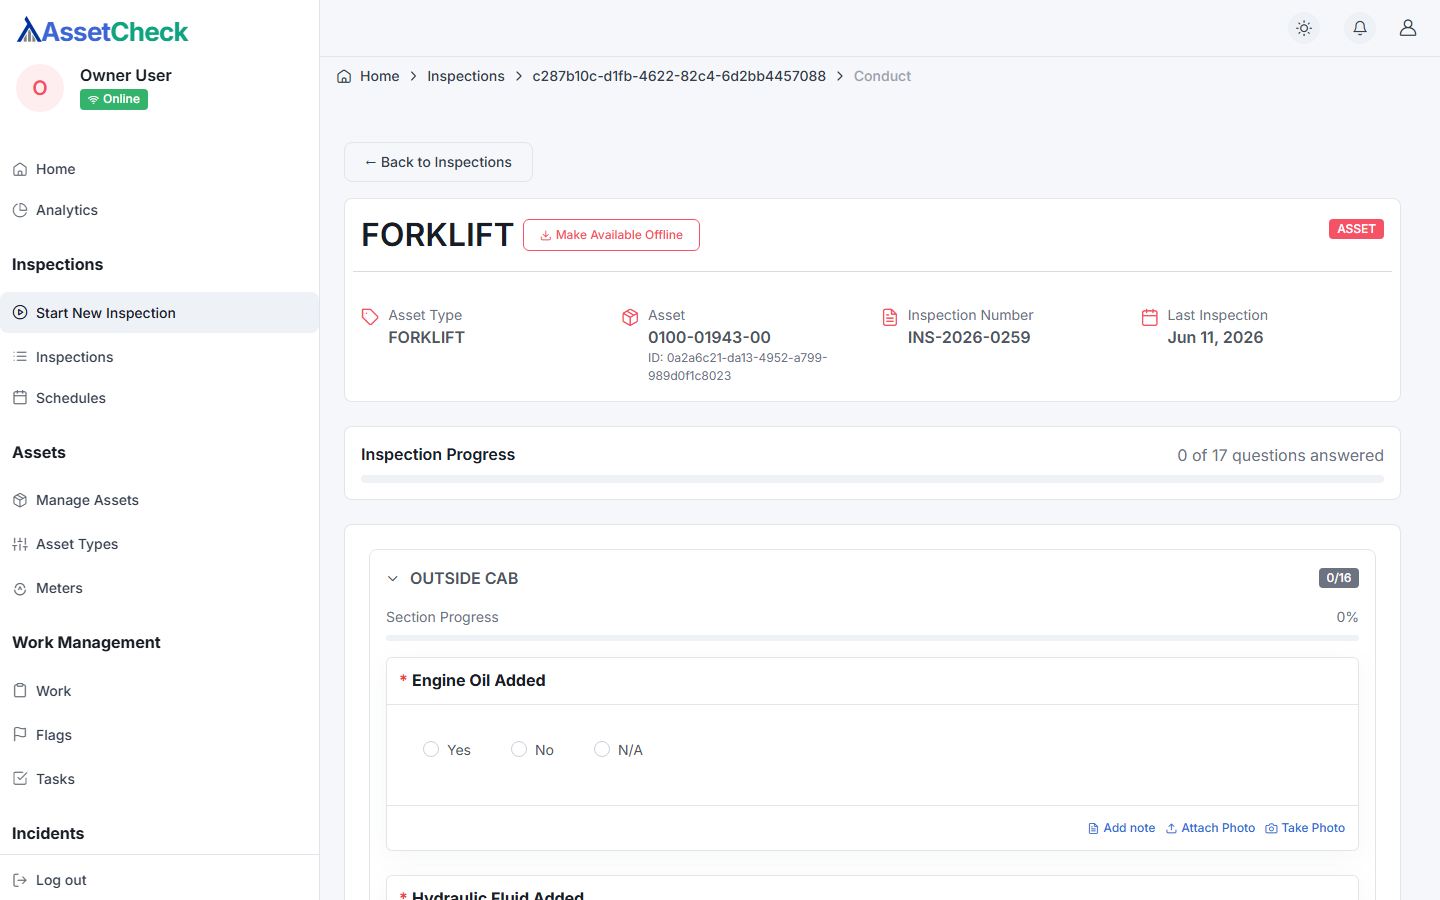Click the Take Photo camera icon

coord(1271,828)
